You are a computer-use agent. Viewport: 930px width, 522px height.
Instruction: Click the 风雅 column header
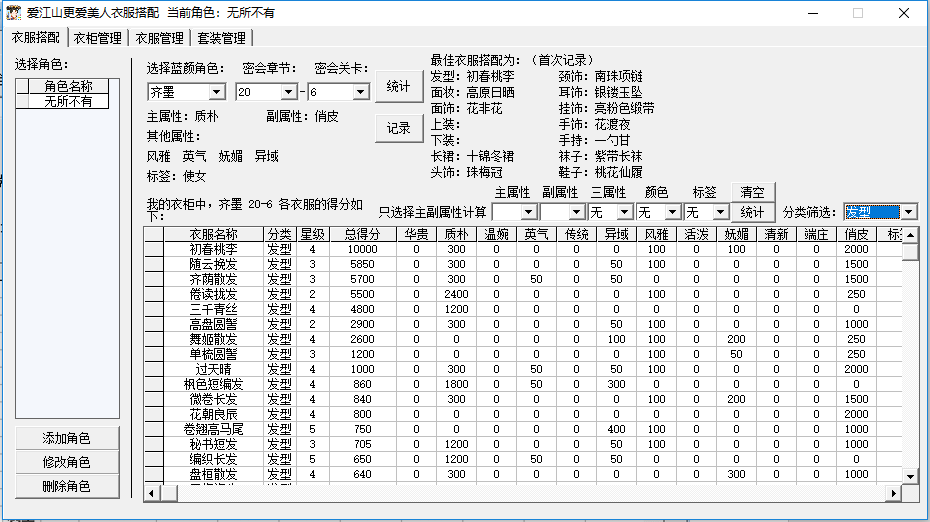(x=656, y=234)
